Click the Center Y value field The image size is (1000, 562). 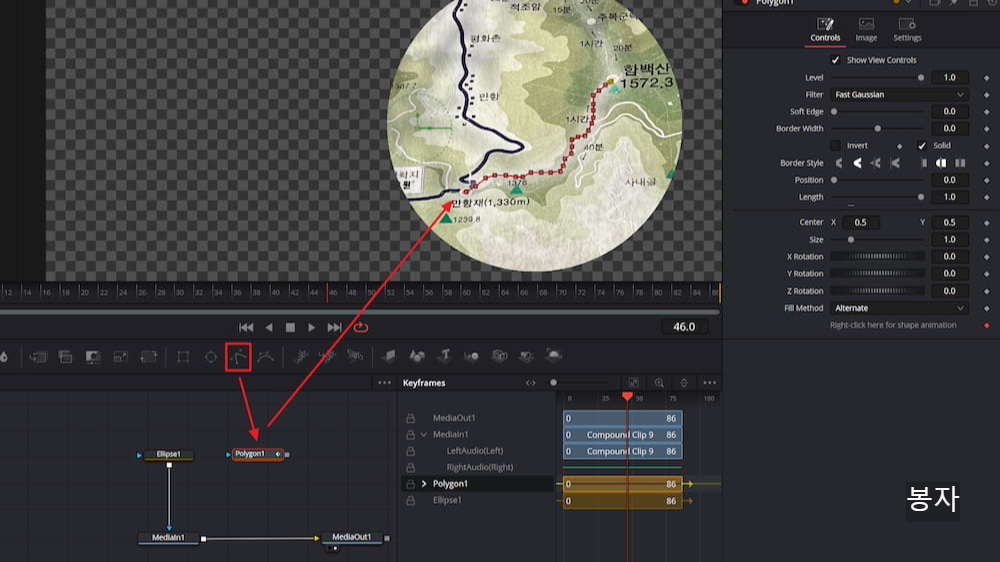[x=950, y=223]
